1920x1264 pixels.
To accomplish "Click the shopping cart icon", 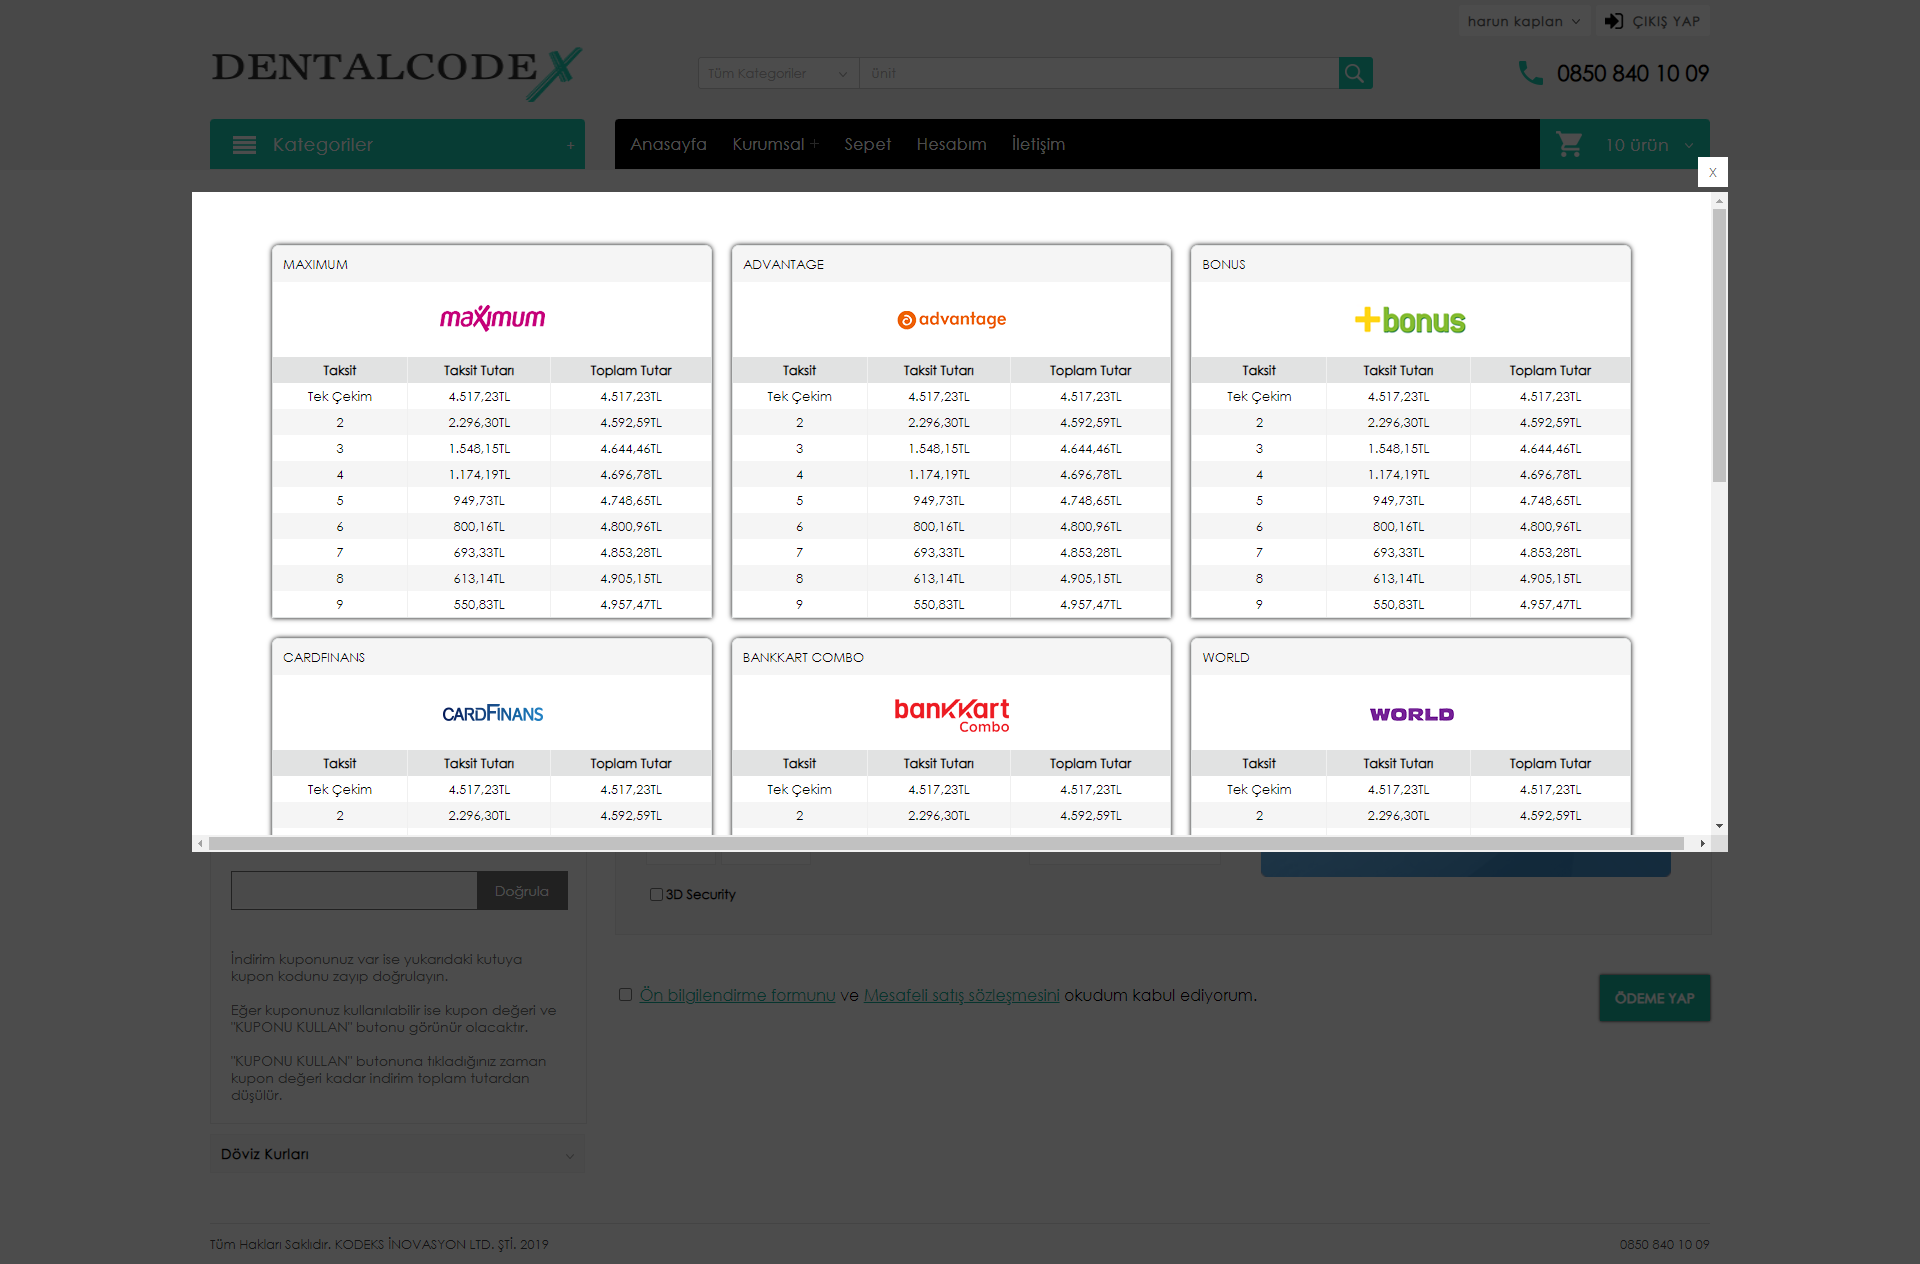I will [1569, 144].
